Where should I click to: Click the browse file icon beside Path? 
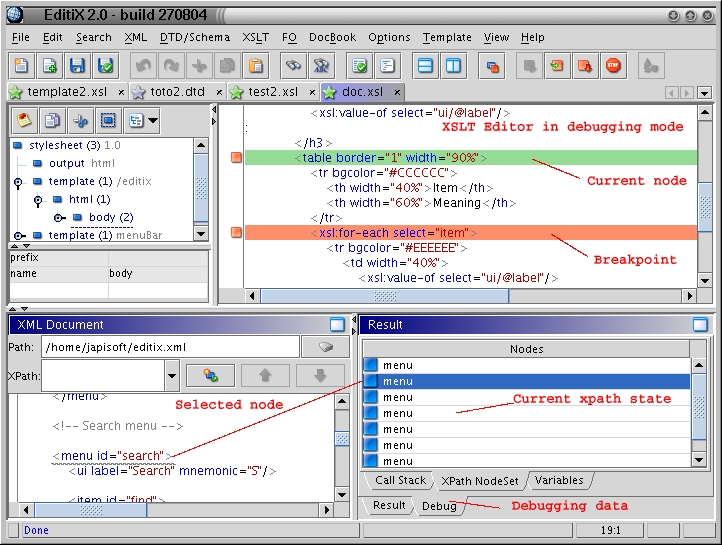coord(326,347)
